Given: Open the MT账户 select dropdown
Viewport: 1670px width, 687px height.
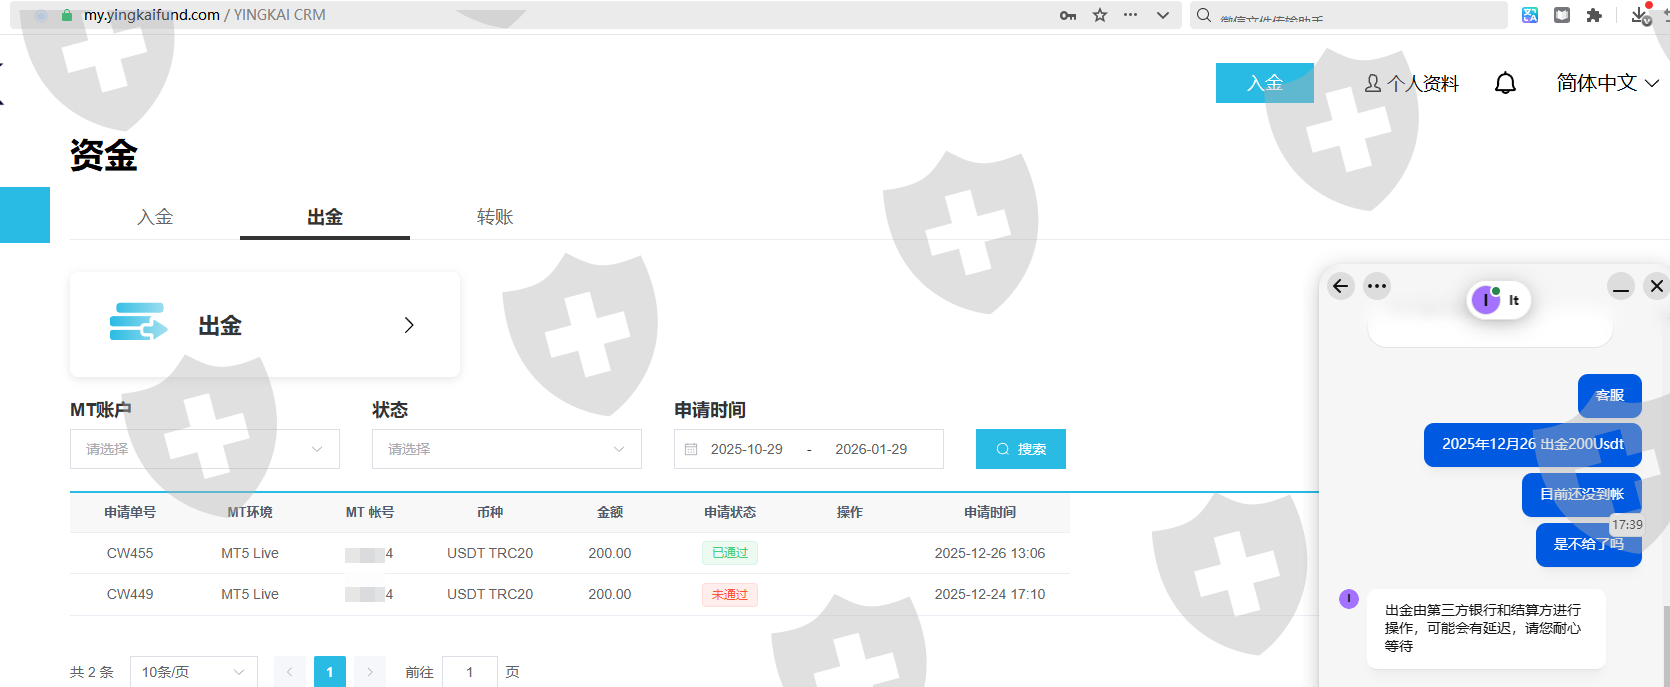Looking at the screenshot, I should click(x=205, y=449).
